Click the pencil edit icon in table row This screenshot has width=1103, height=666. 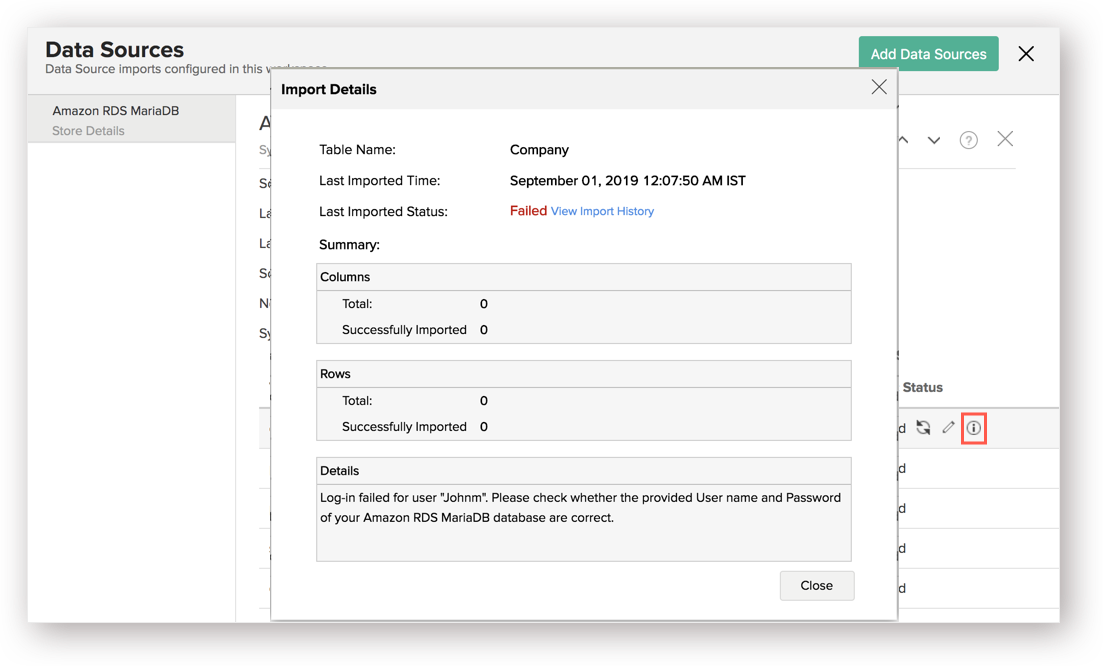[x=948, y=428]
